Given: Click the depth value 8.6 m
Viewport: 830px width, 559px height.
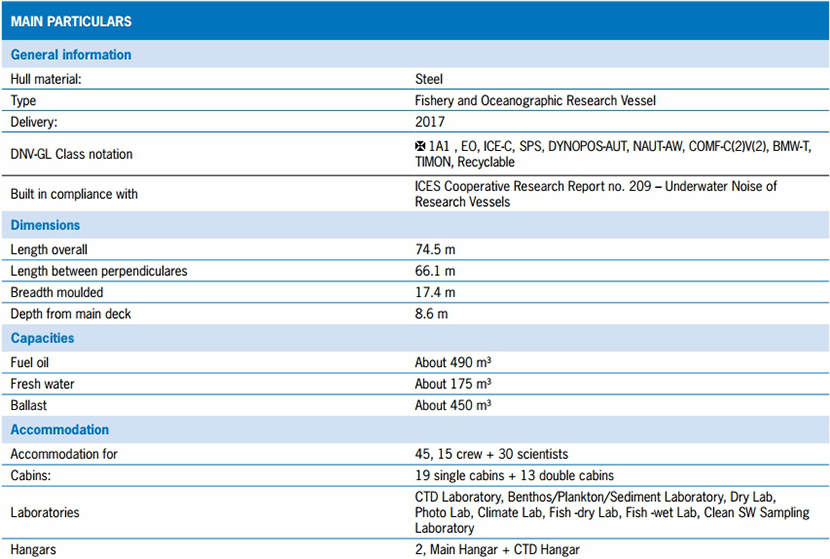Looking at the screenshot, I should [x=432, y=314].
